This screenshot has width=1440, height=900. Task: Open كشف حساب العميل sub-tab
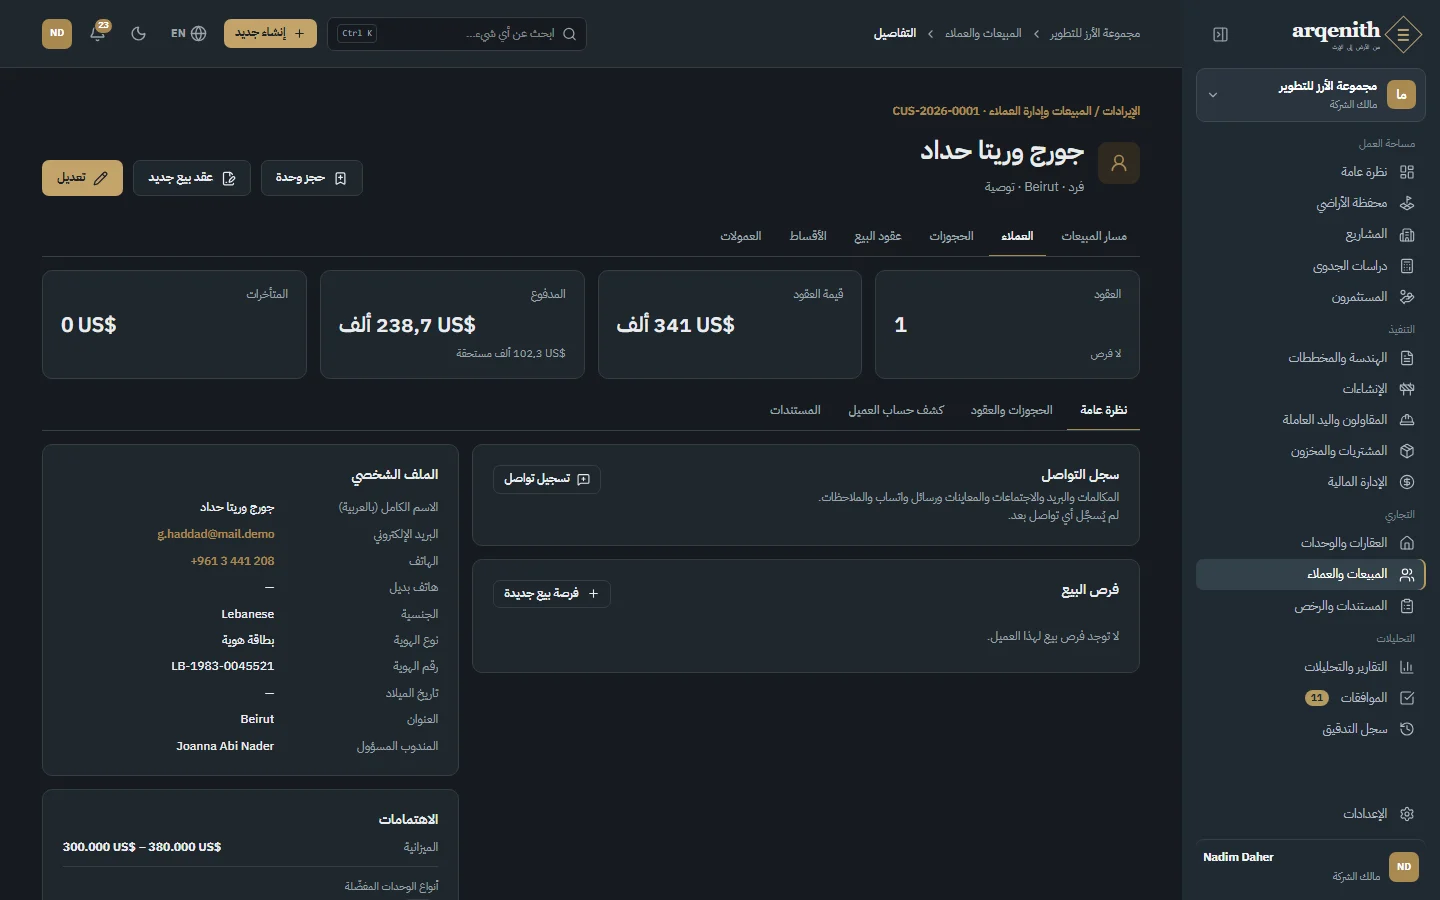(x=896, y=410)
